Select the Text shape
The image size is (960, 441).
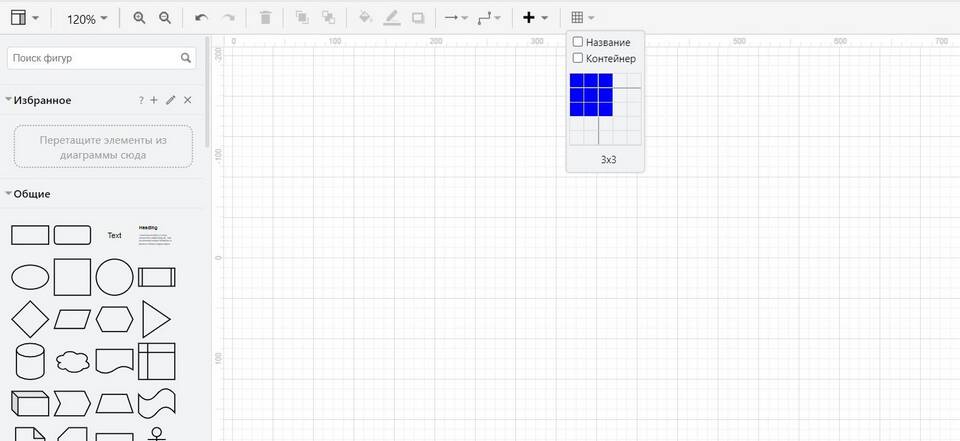point(114,235)
